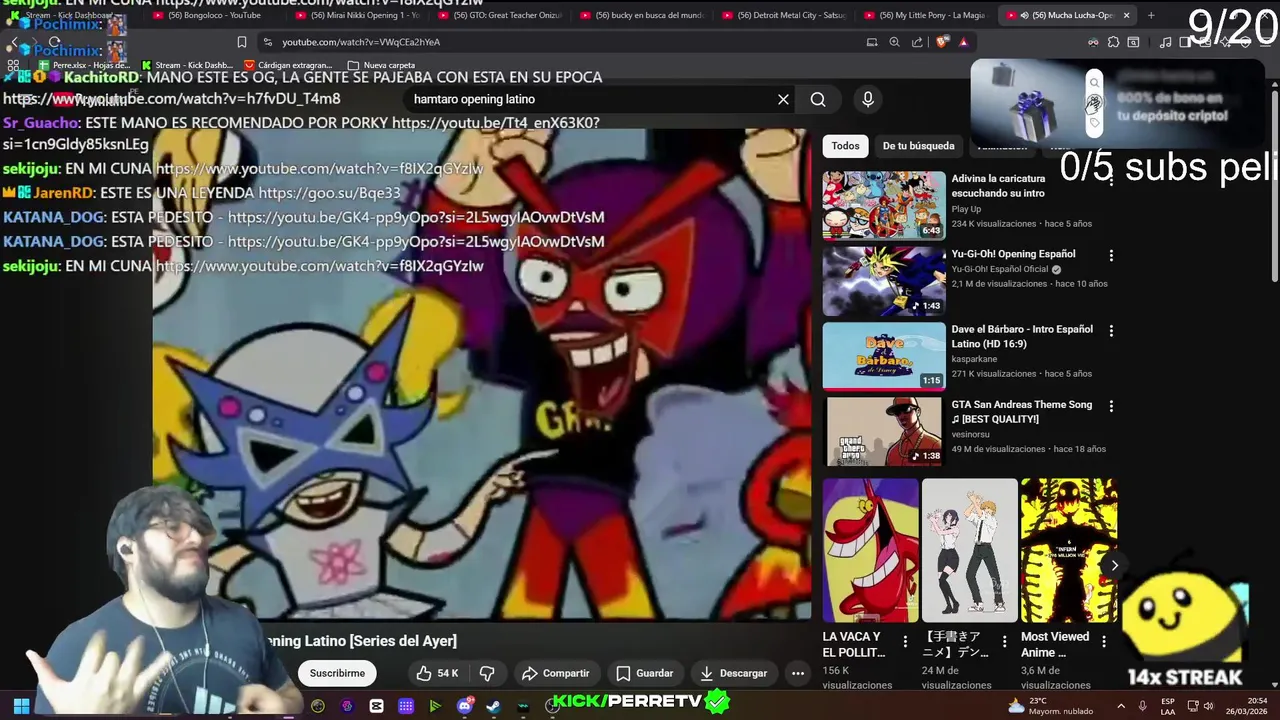Open CapCut from the taskbar
The height and width of the screenshot is (720, 1280).
(x=376, y=706)
